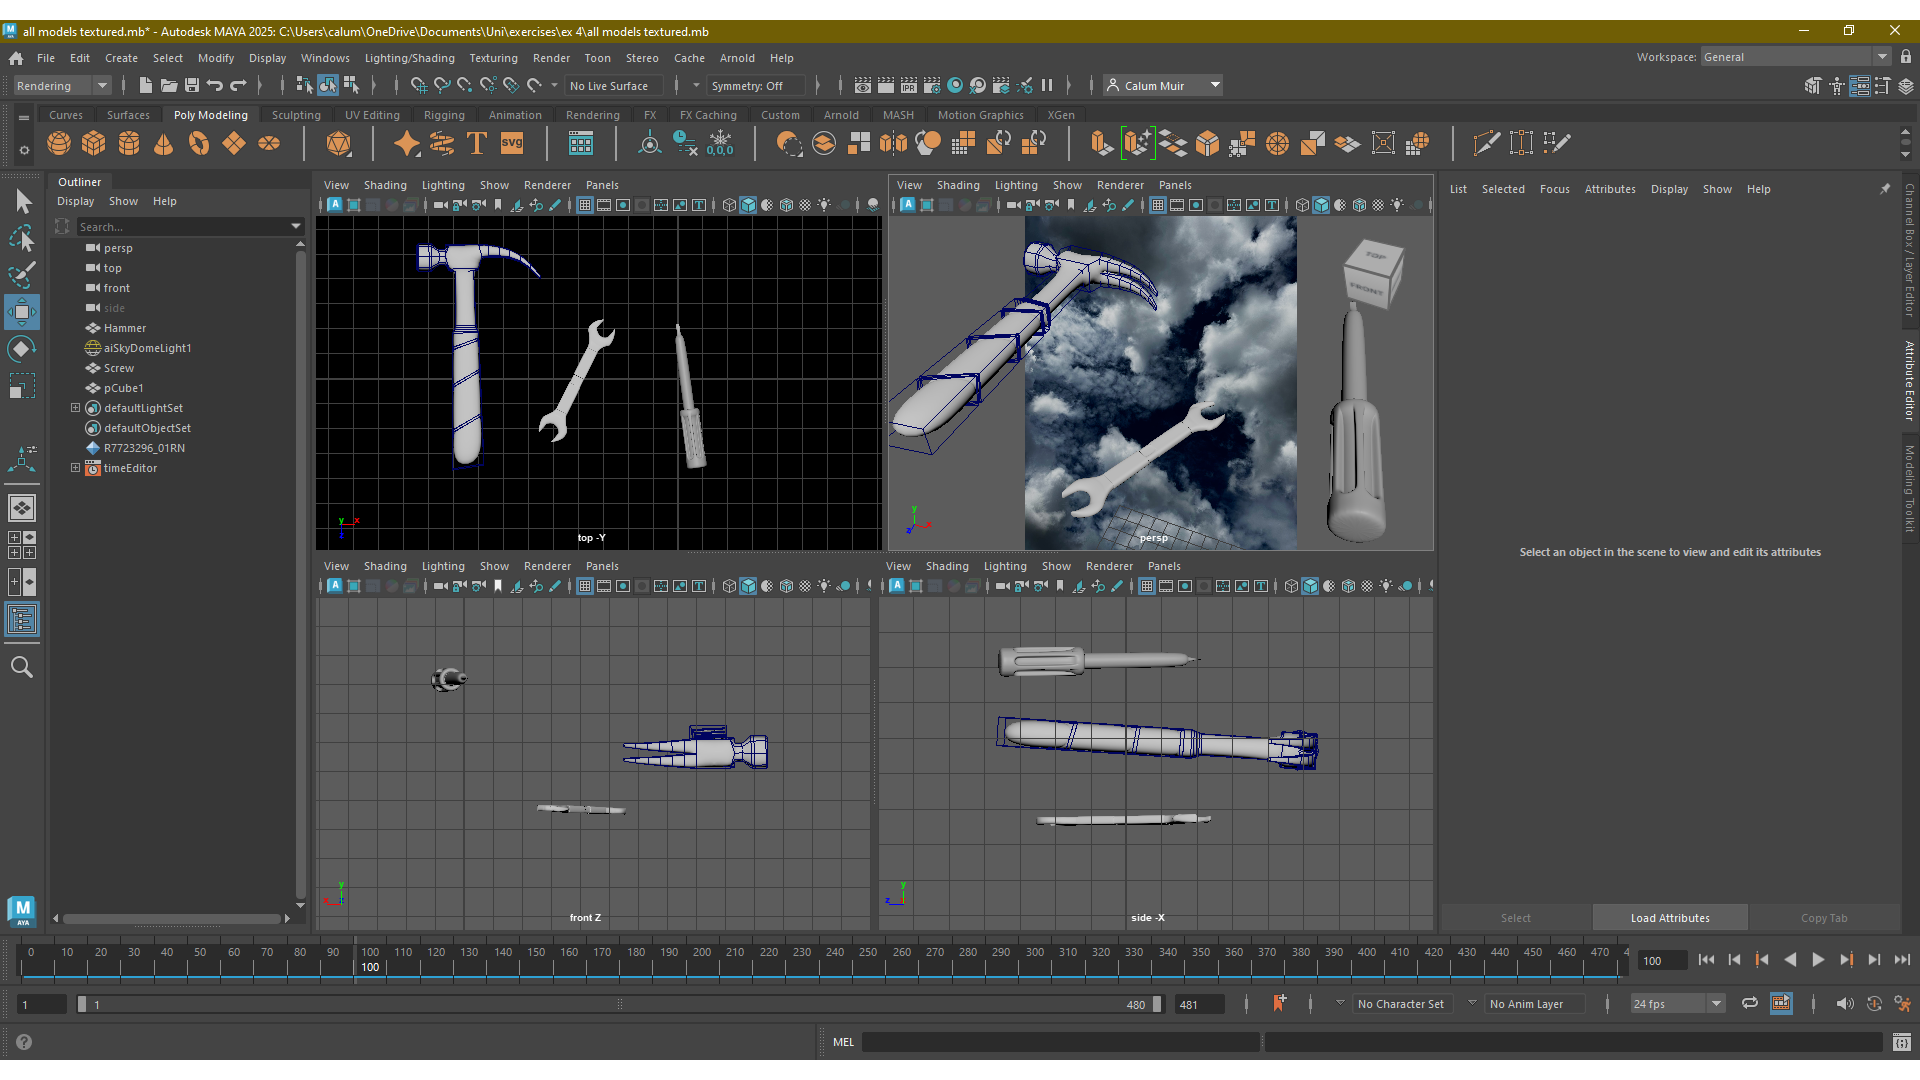Click the polygon cone shelf icon

coord(164,144)
